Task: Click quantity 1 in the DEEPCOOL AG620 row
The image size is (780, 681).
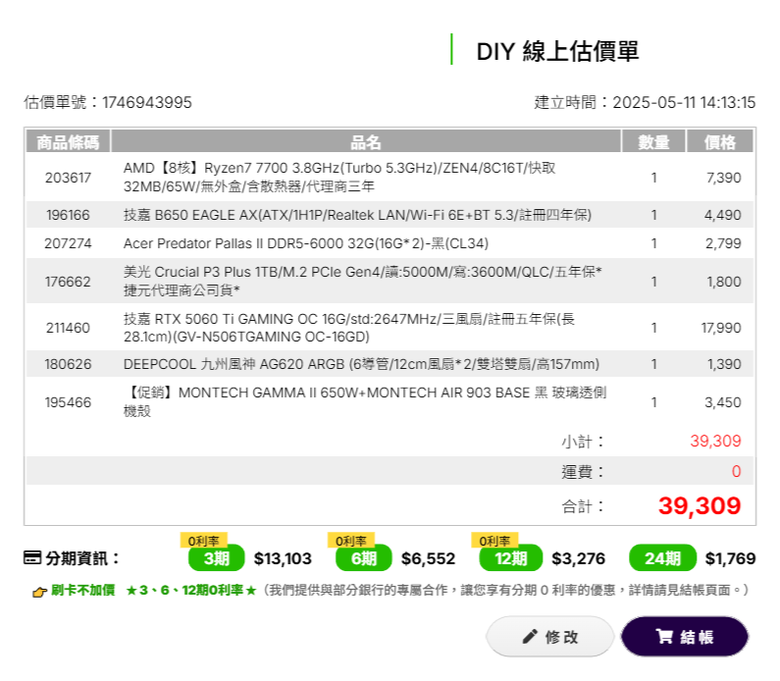Action: pyautogui.click(x=654, y=364)
